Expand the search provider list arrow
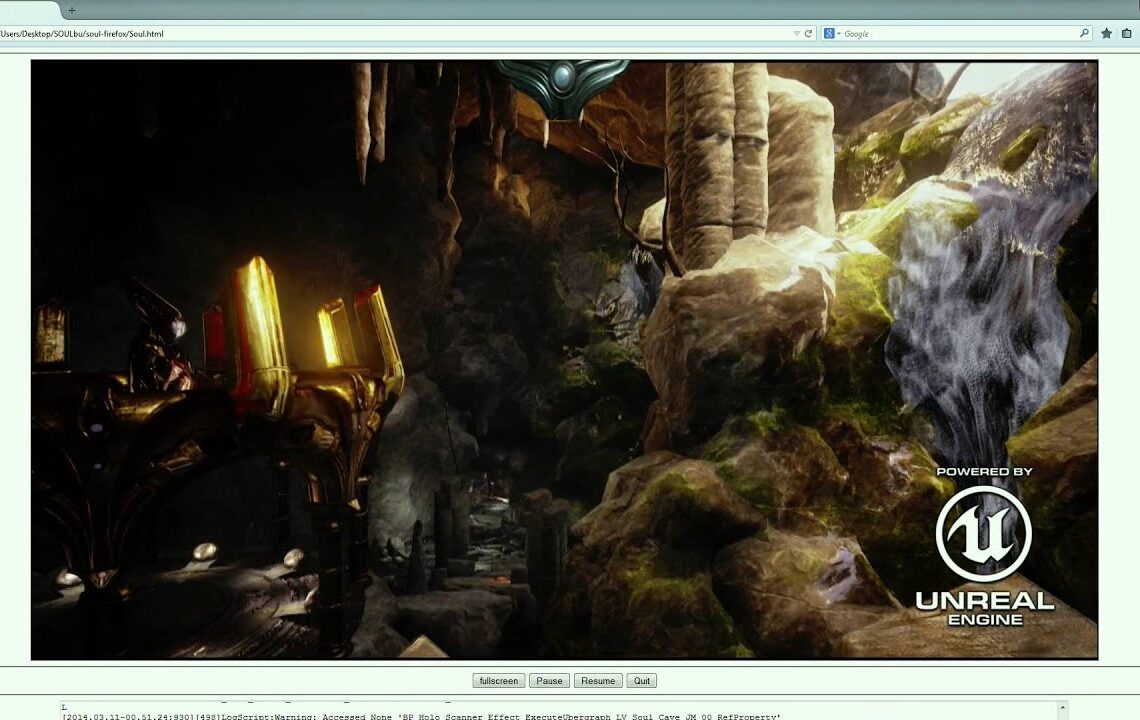Image resolution: width=1140 pixels, height=720 pixels. (838, 33)
